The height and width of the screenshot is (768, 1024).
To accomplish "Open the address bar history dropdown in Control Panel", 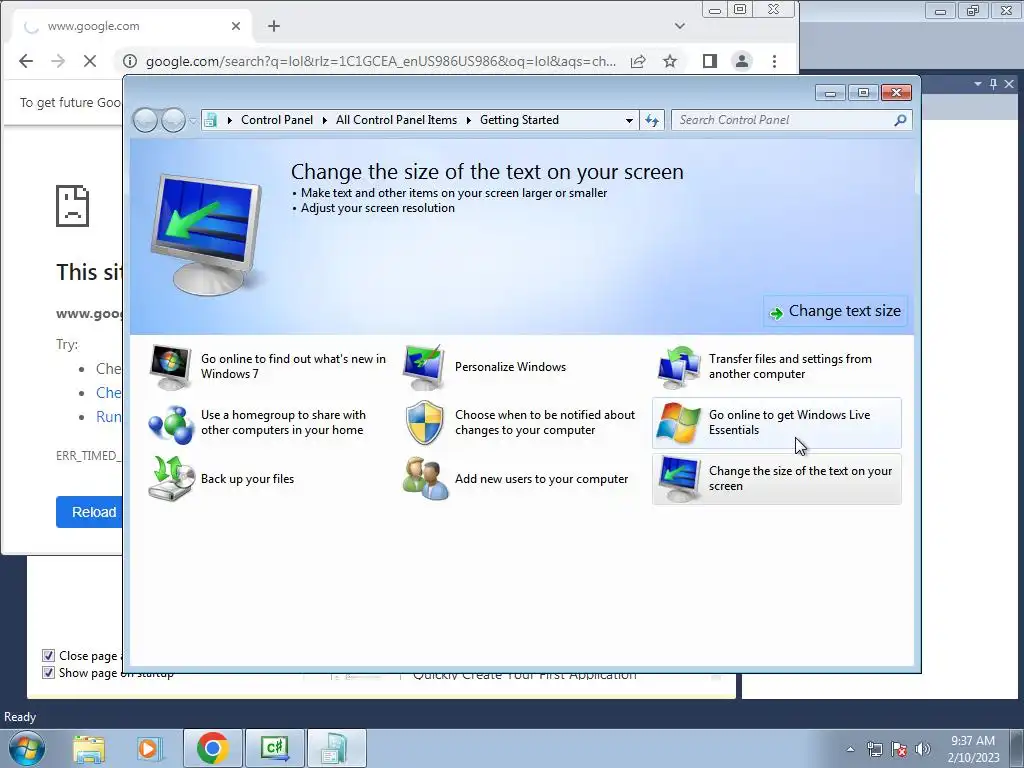I will coord(629,120).
